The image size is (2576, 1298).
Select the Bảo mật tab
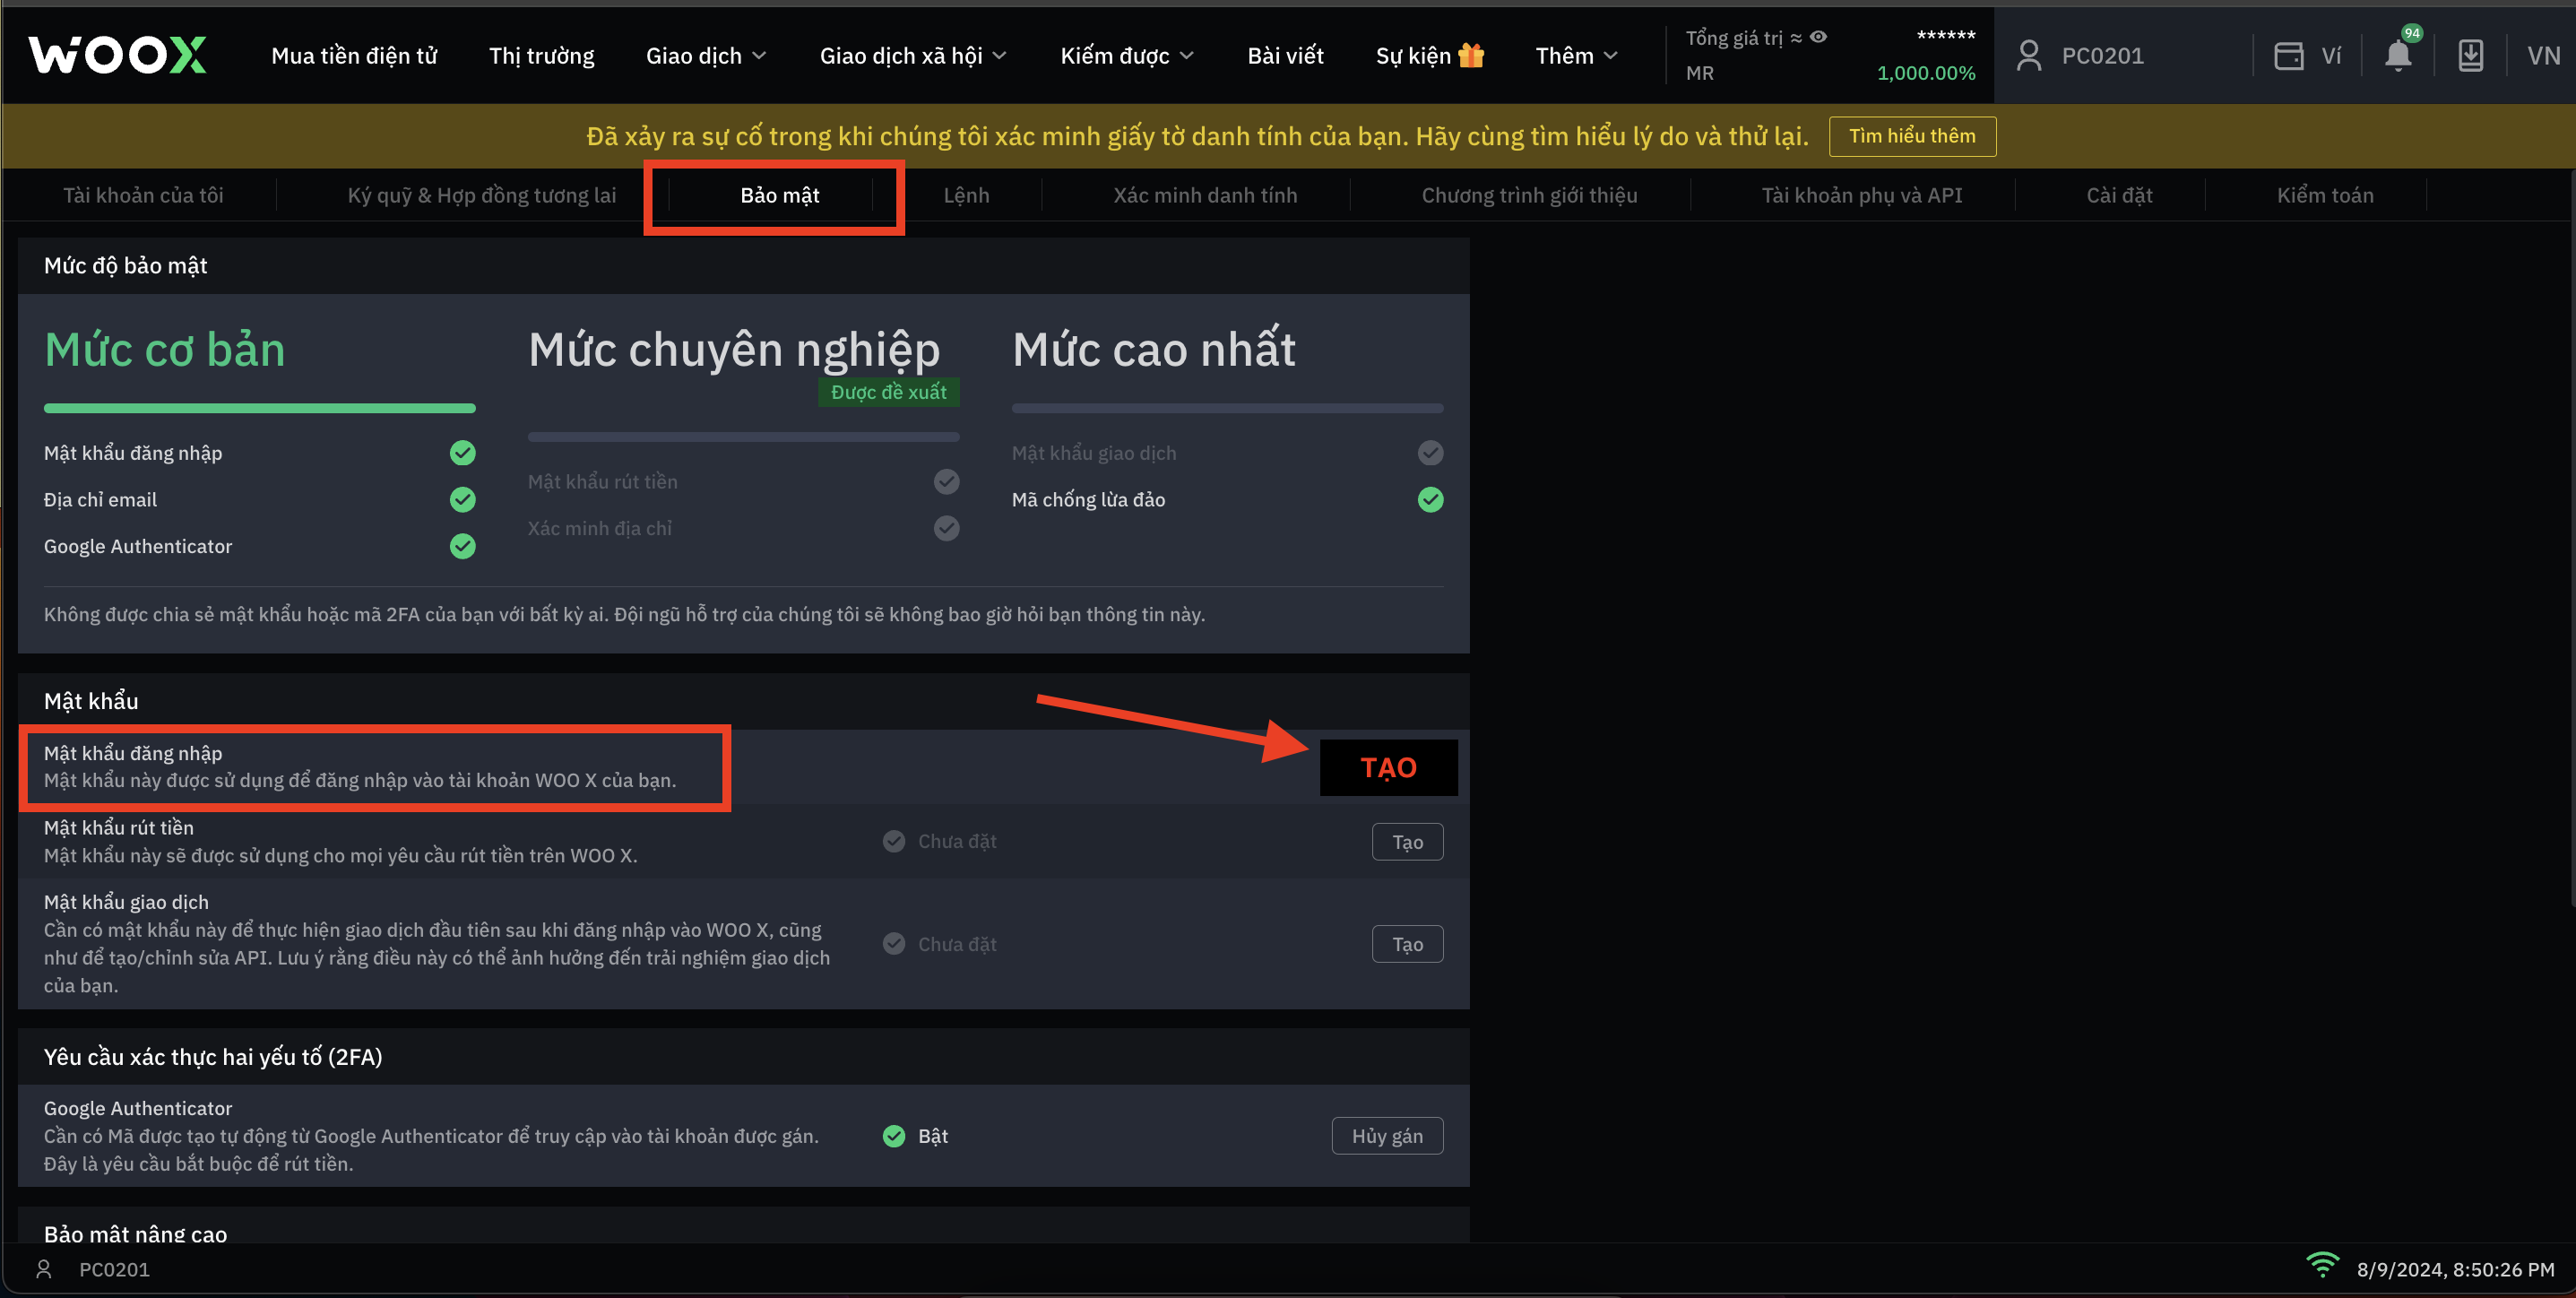pyautogui.click(x=779, y=195)
